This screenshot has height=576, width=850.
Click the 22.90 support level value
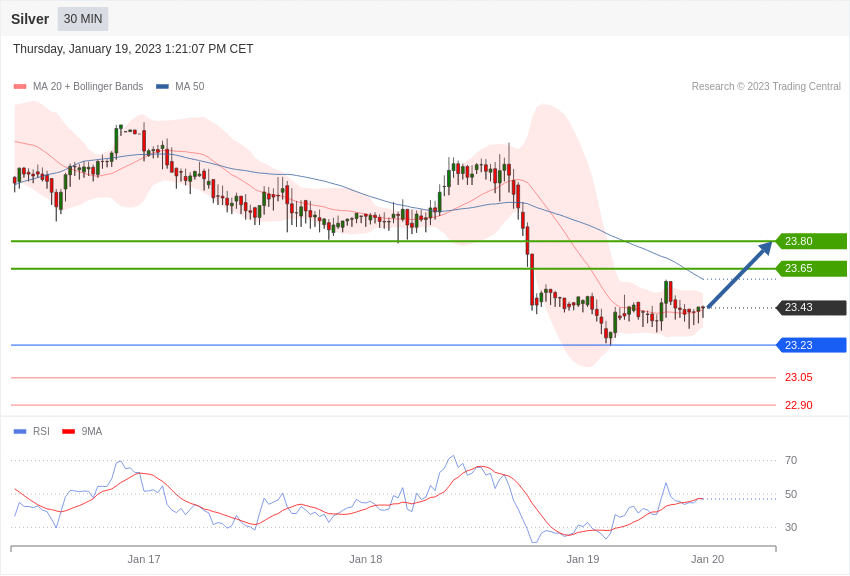(799, 405)
